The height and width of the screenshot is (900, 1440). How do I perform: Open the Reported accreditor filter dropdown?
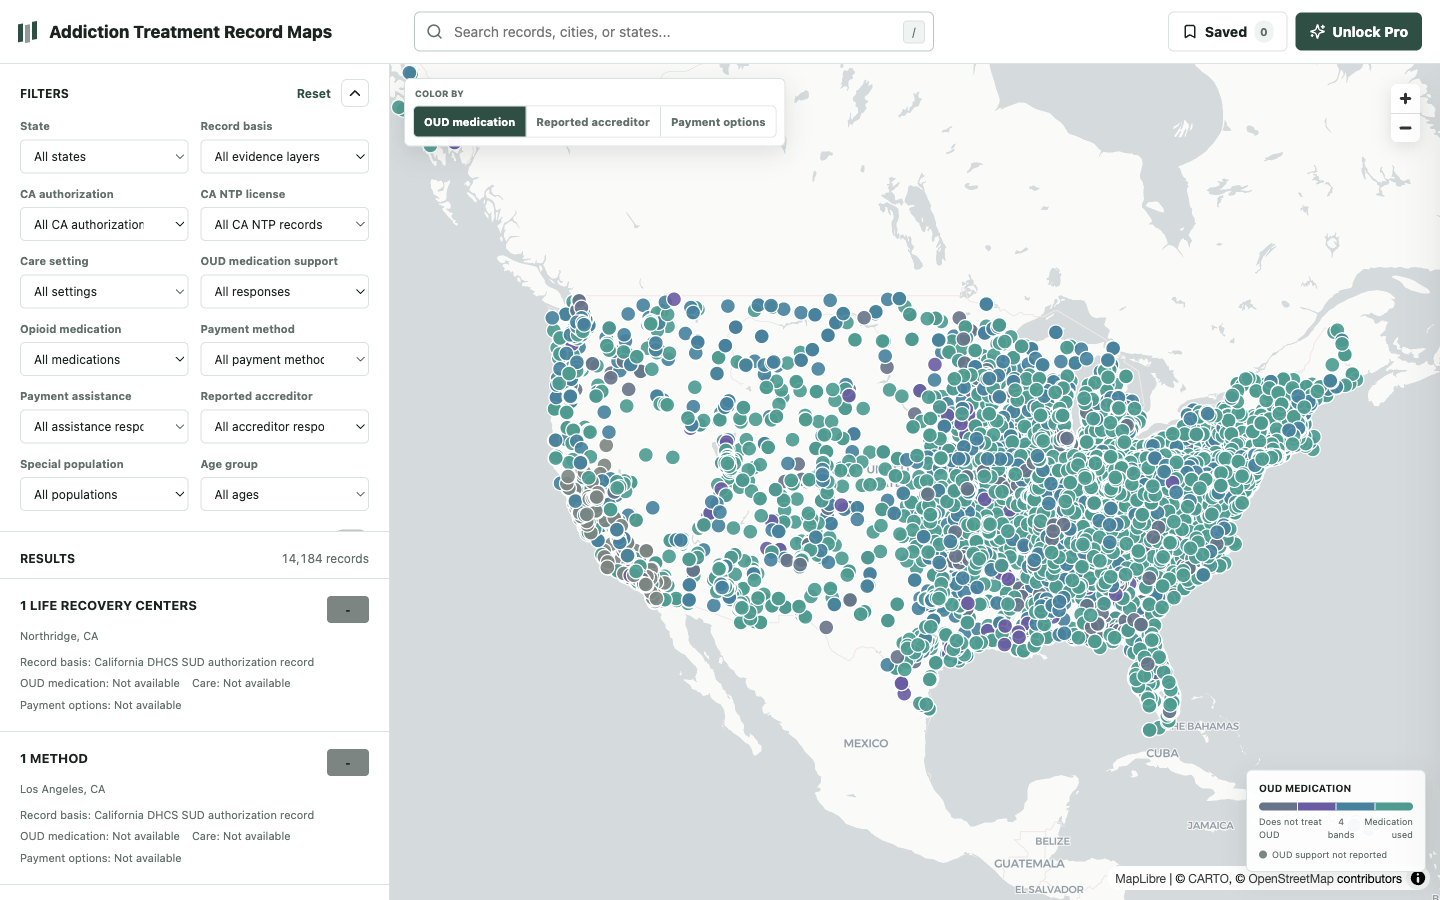pos(284,427)
